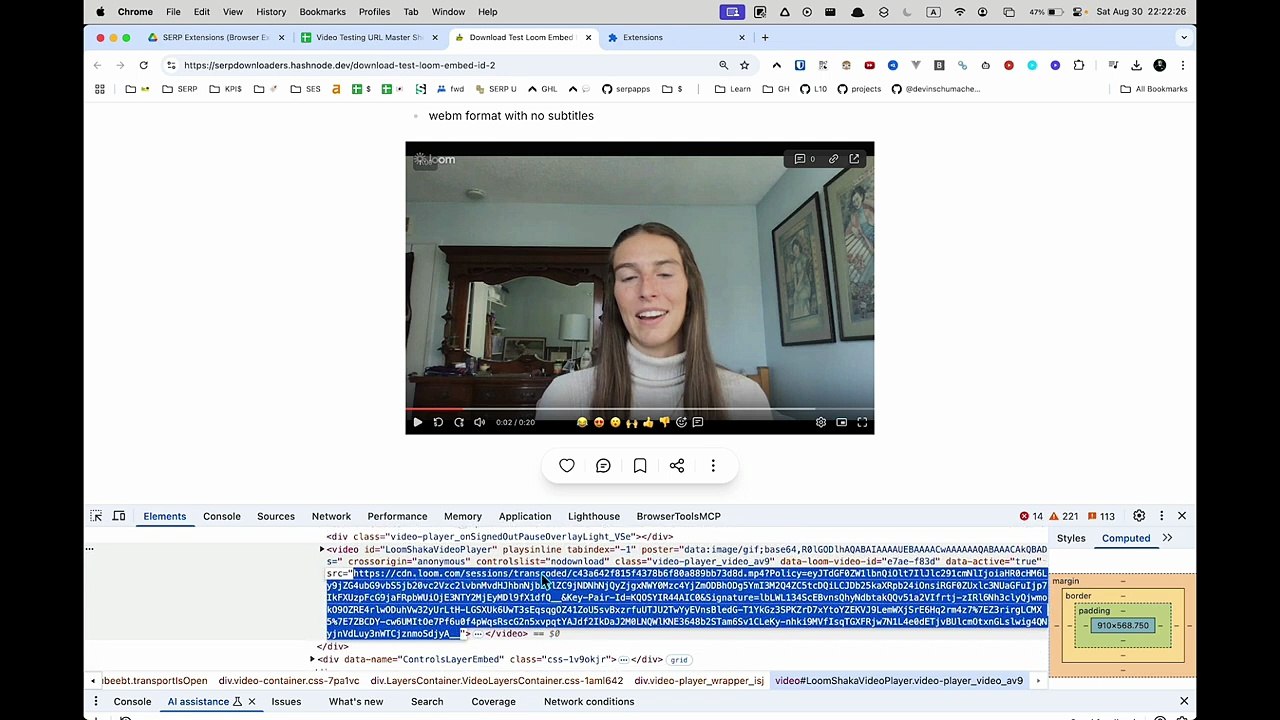
Task: Open the extensions puzzle icon
Action: pyautogui.click(x=1079, y=65)
